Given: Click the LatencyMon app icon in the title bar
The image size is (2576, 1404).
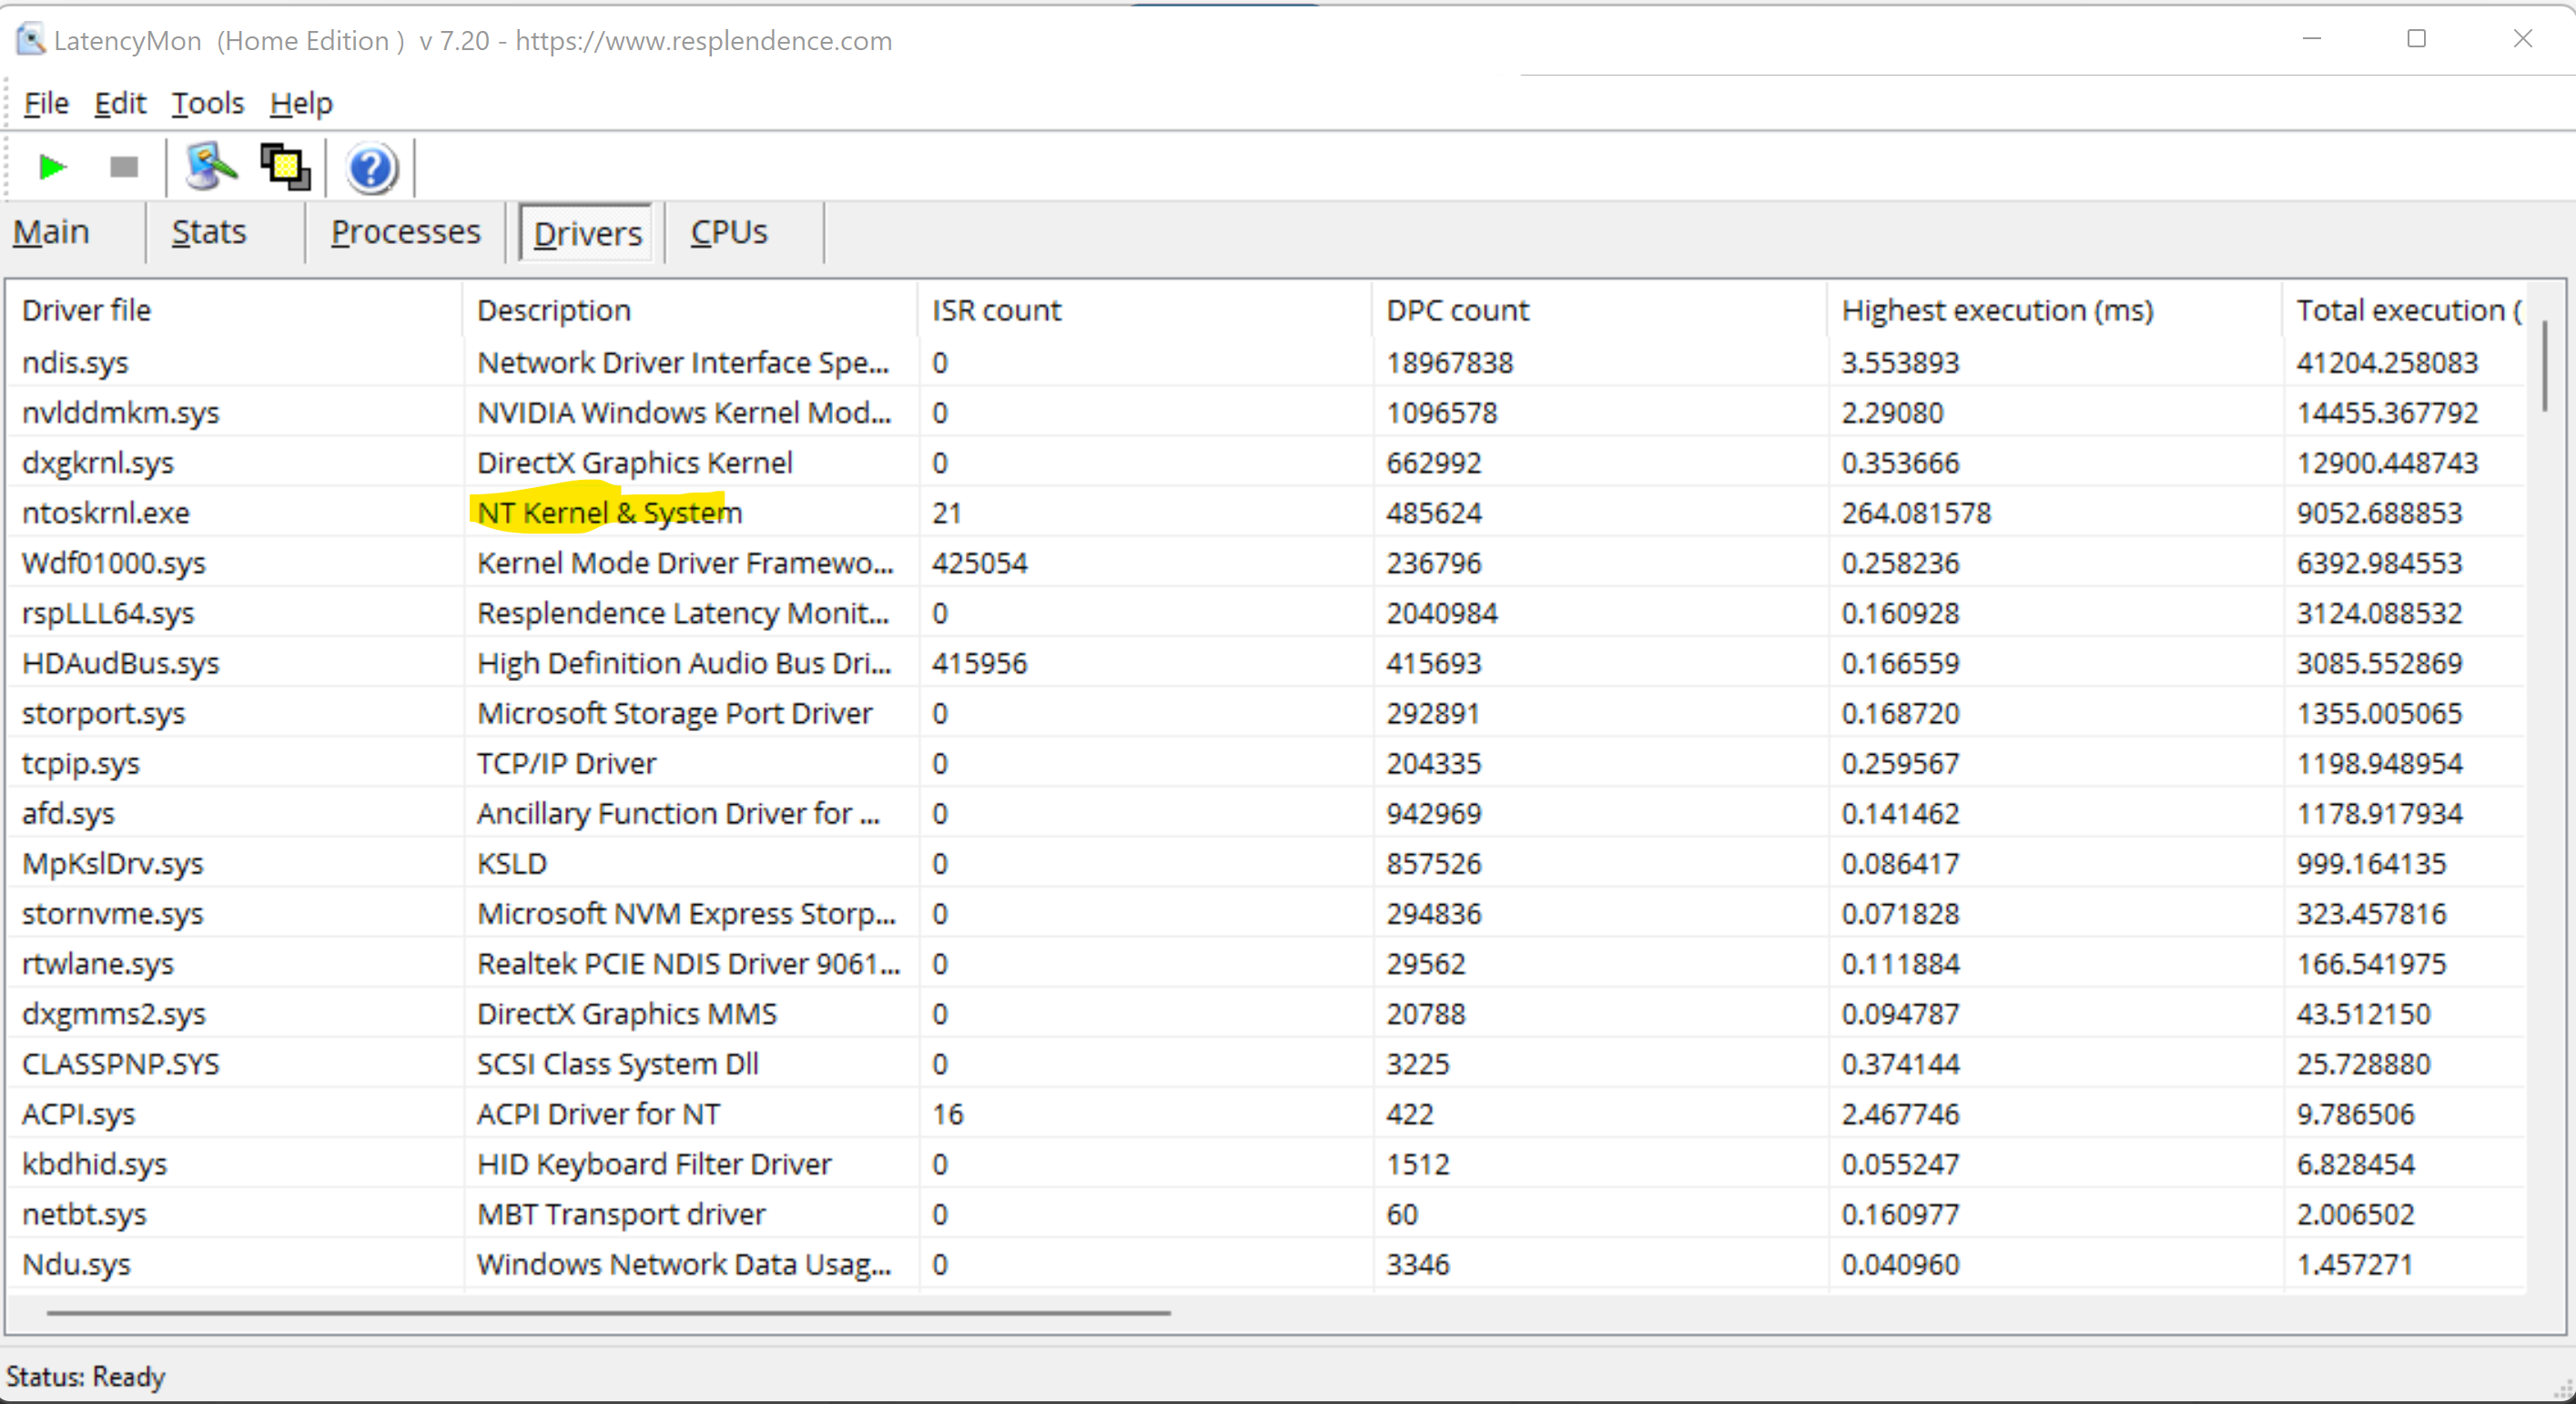Looking at the screenshot, I should click(x=31, y=40).
